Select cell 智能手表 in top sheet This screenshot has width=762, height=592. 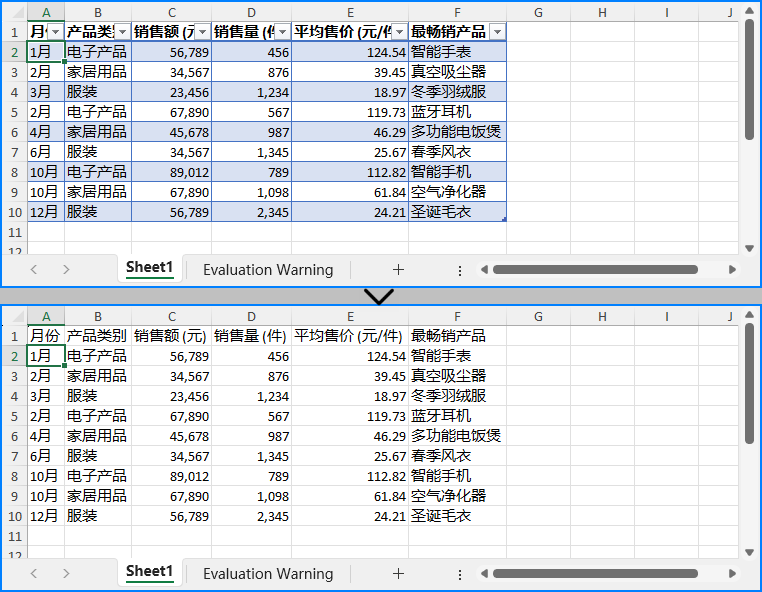pyautogui.click(x=457, y=52)
